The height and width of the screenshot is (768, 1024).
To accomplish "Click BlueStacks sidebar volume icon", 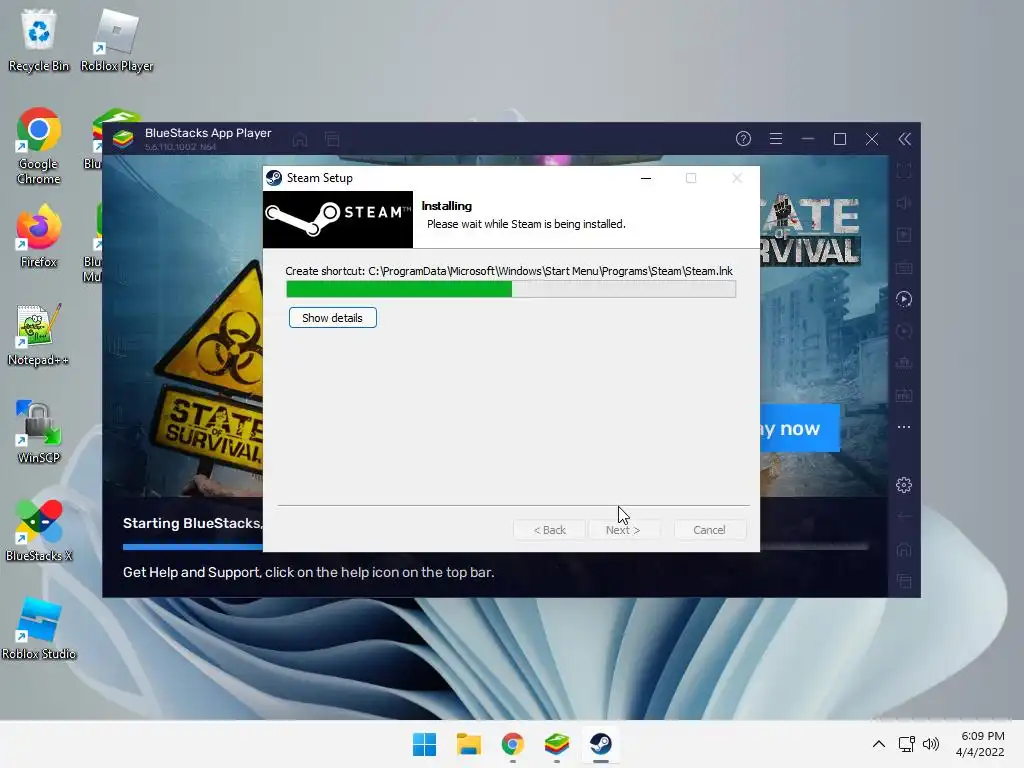I will click(x=904, y=203).
